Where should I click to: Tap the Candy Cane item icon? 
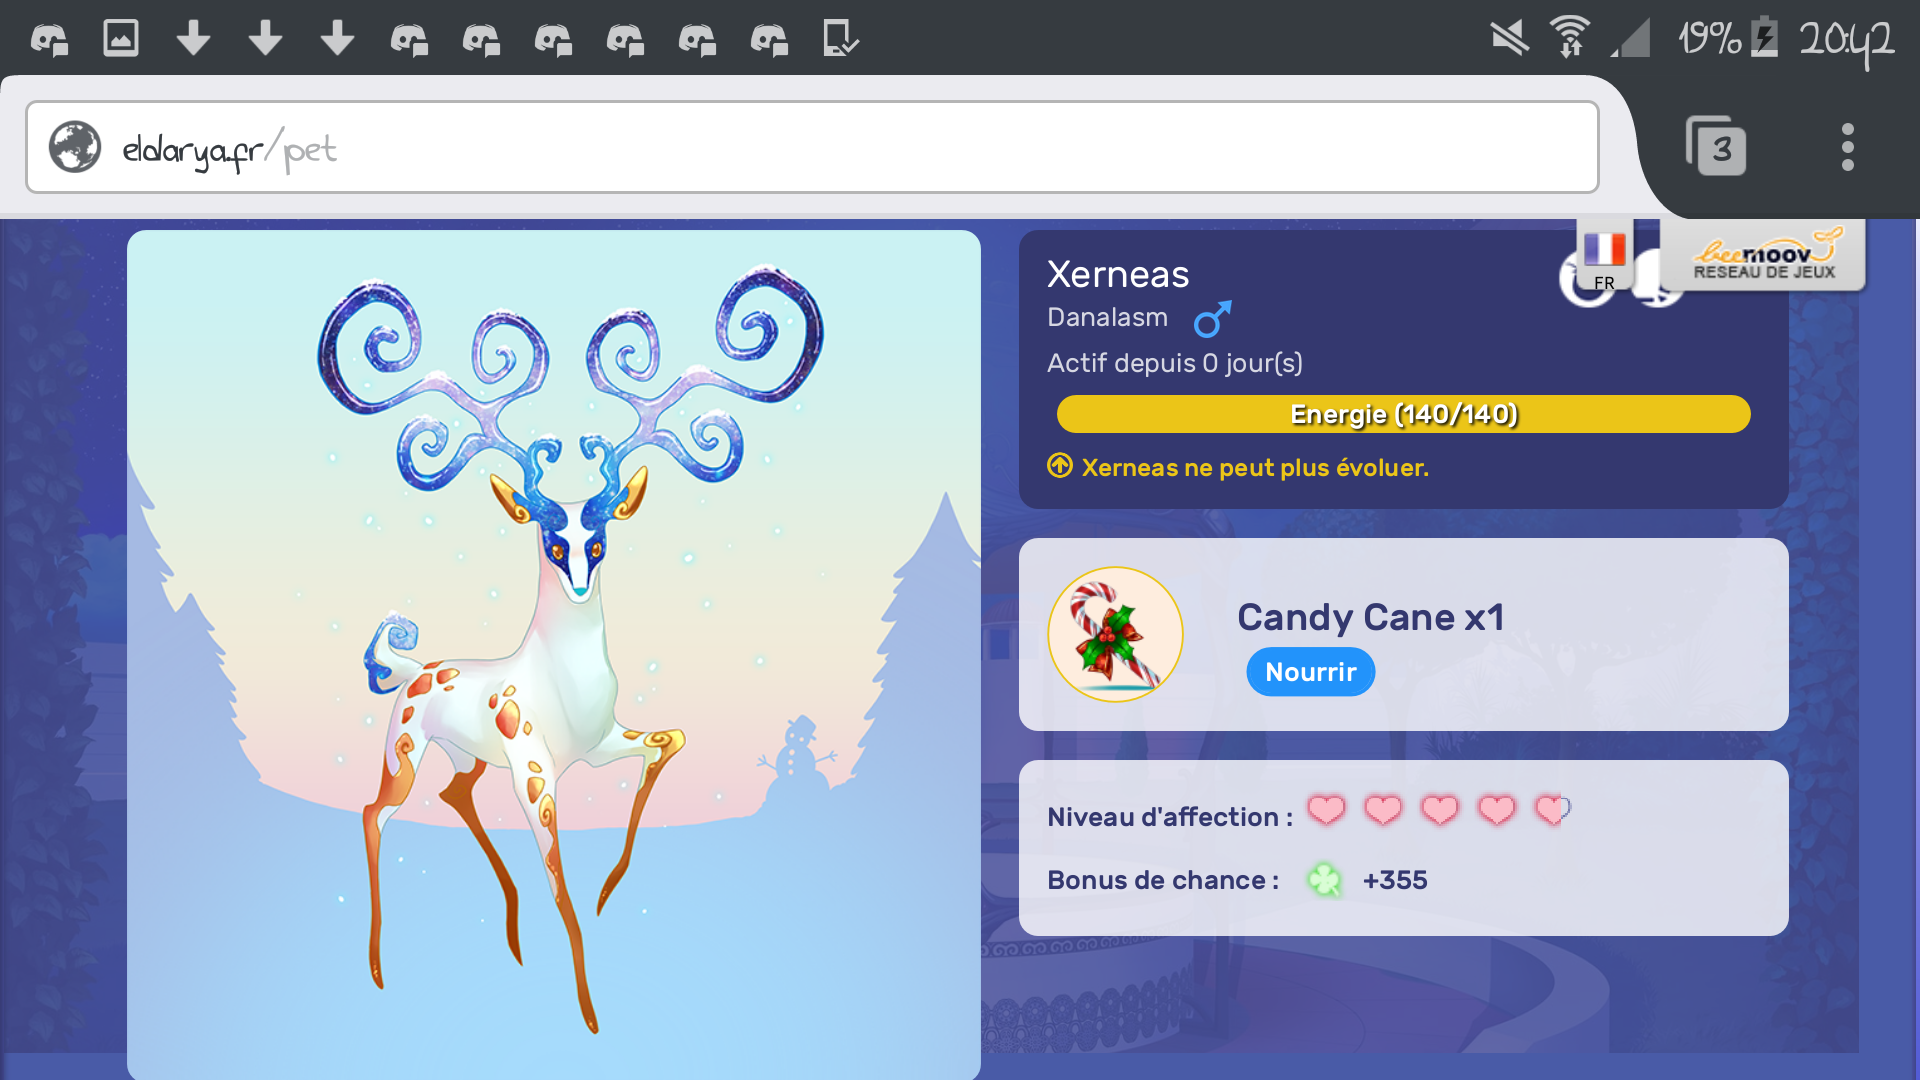click(1115, 634)
